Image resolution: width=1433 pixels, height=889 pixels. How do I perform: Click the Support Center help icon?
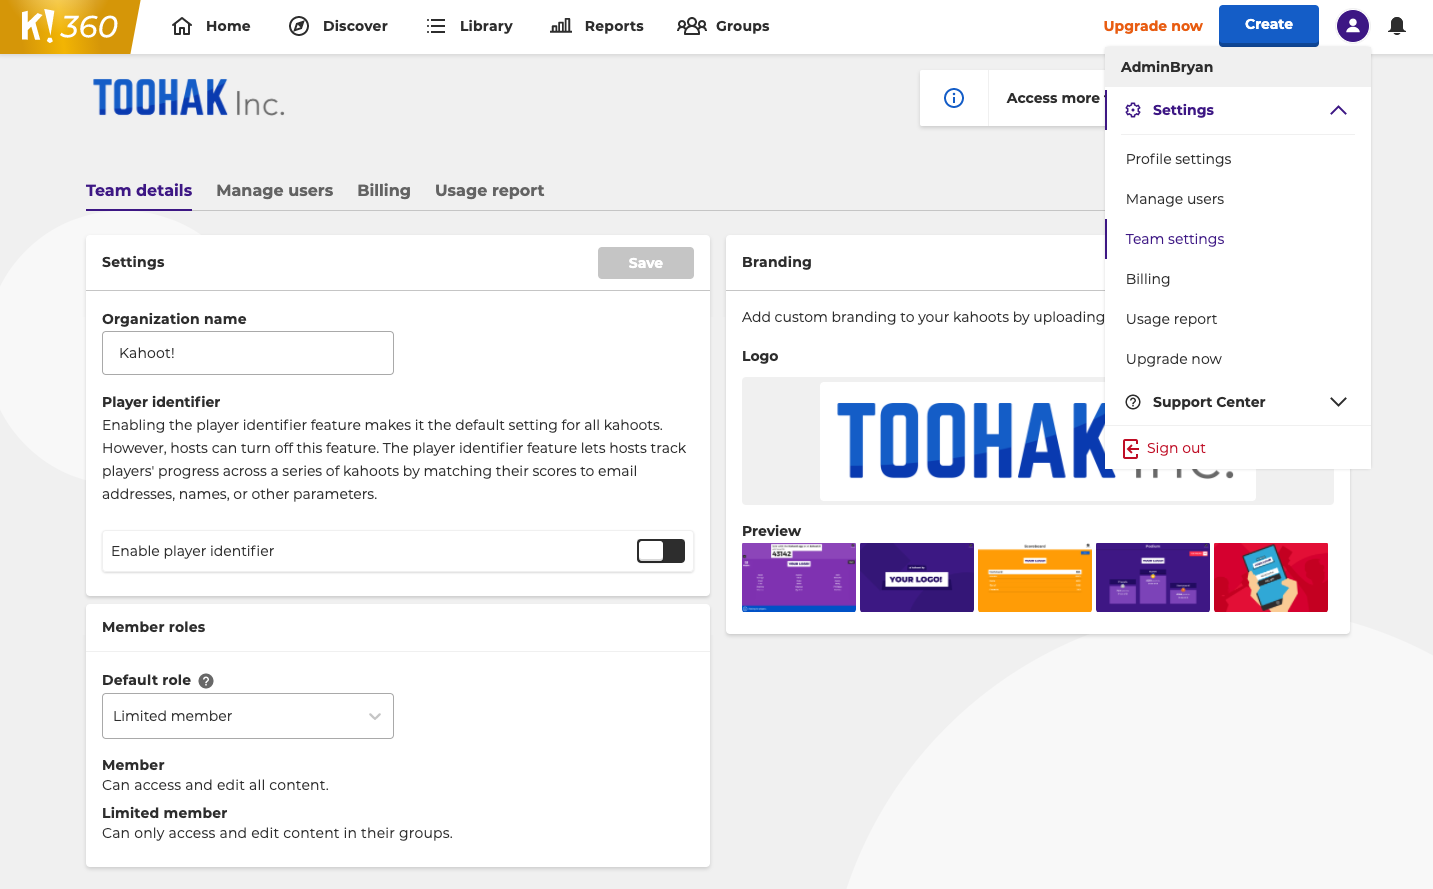pos(1133,402)
